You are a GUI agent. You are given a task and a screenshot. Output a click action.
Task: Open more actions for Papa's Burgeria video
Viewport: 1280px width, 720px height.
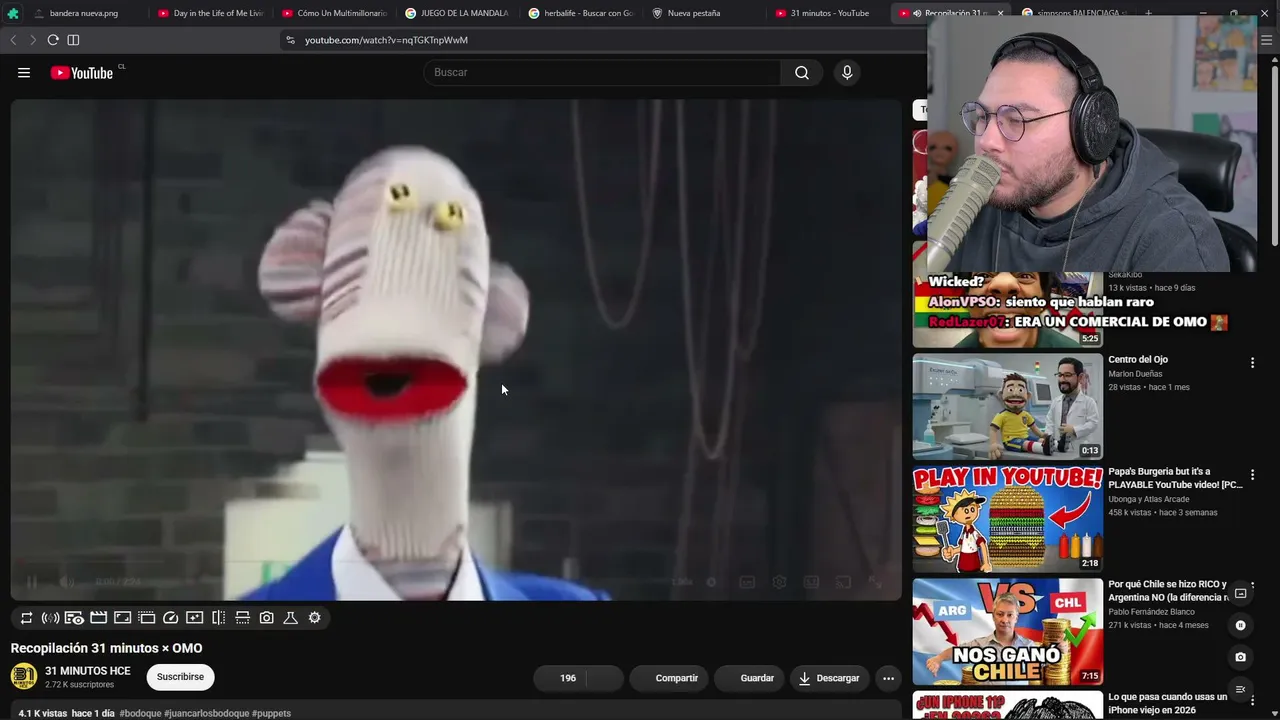click(1252, 475)
